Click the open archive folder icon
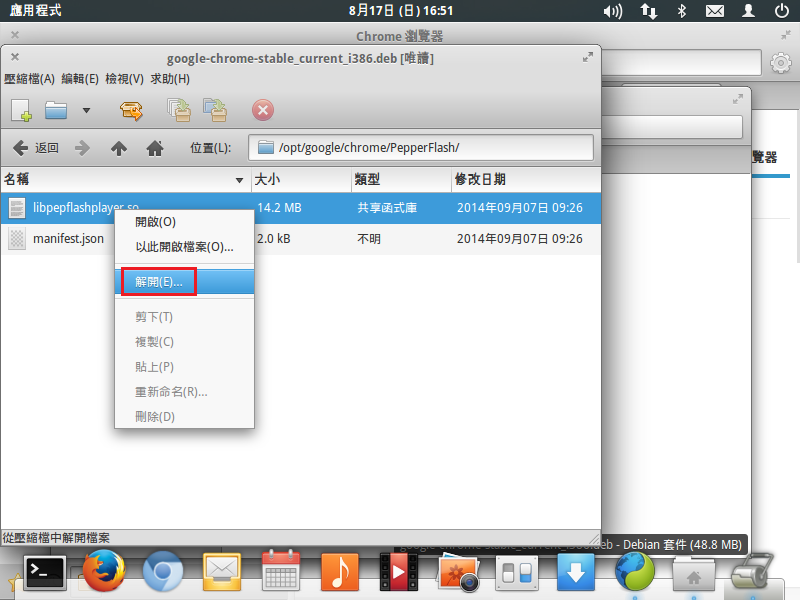This screenshot has height=600, width=800. 56,110
